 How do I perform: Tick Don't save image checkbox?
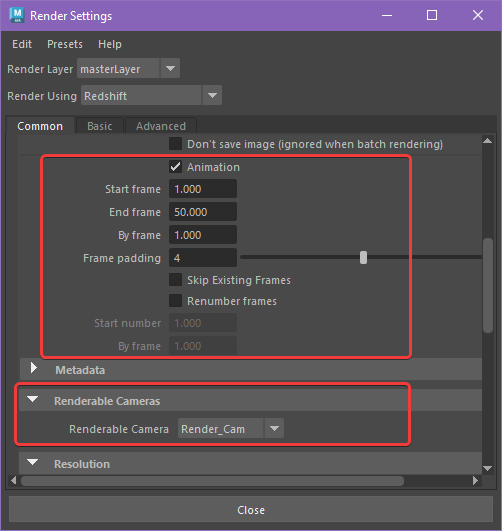(x=175, y=144)
